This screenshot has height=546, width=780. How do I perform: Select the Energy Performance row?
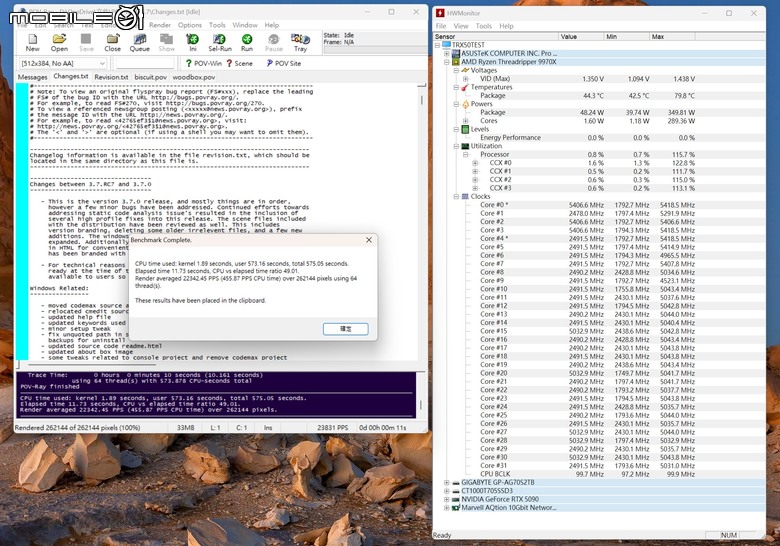pos(599,138)
